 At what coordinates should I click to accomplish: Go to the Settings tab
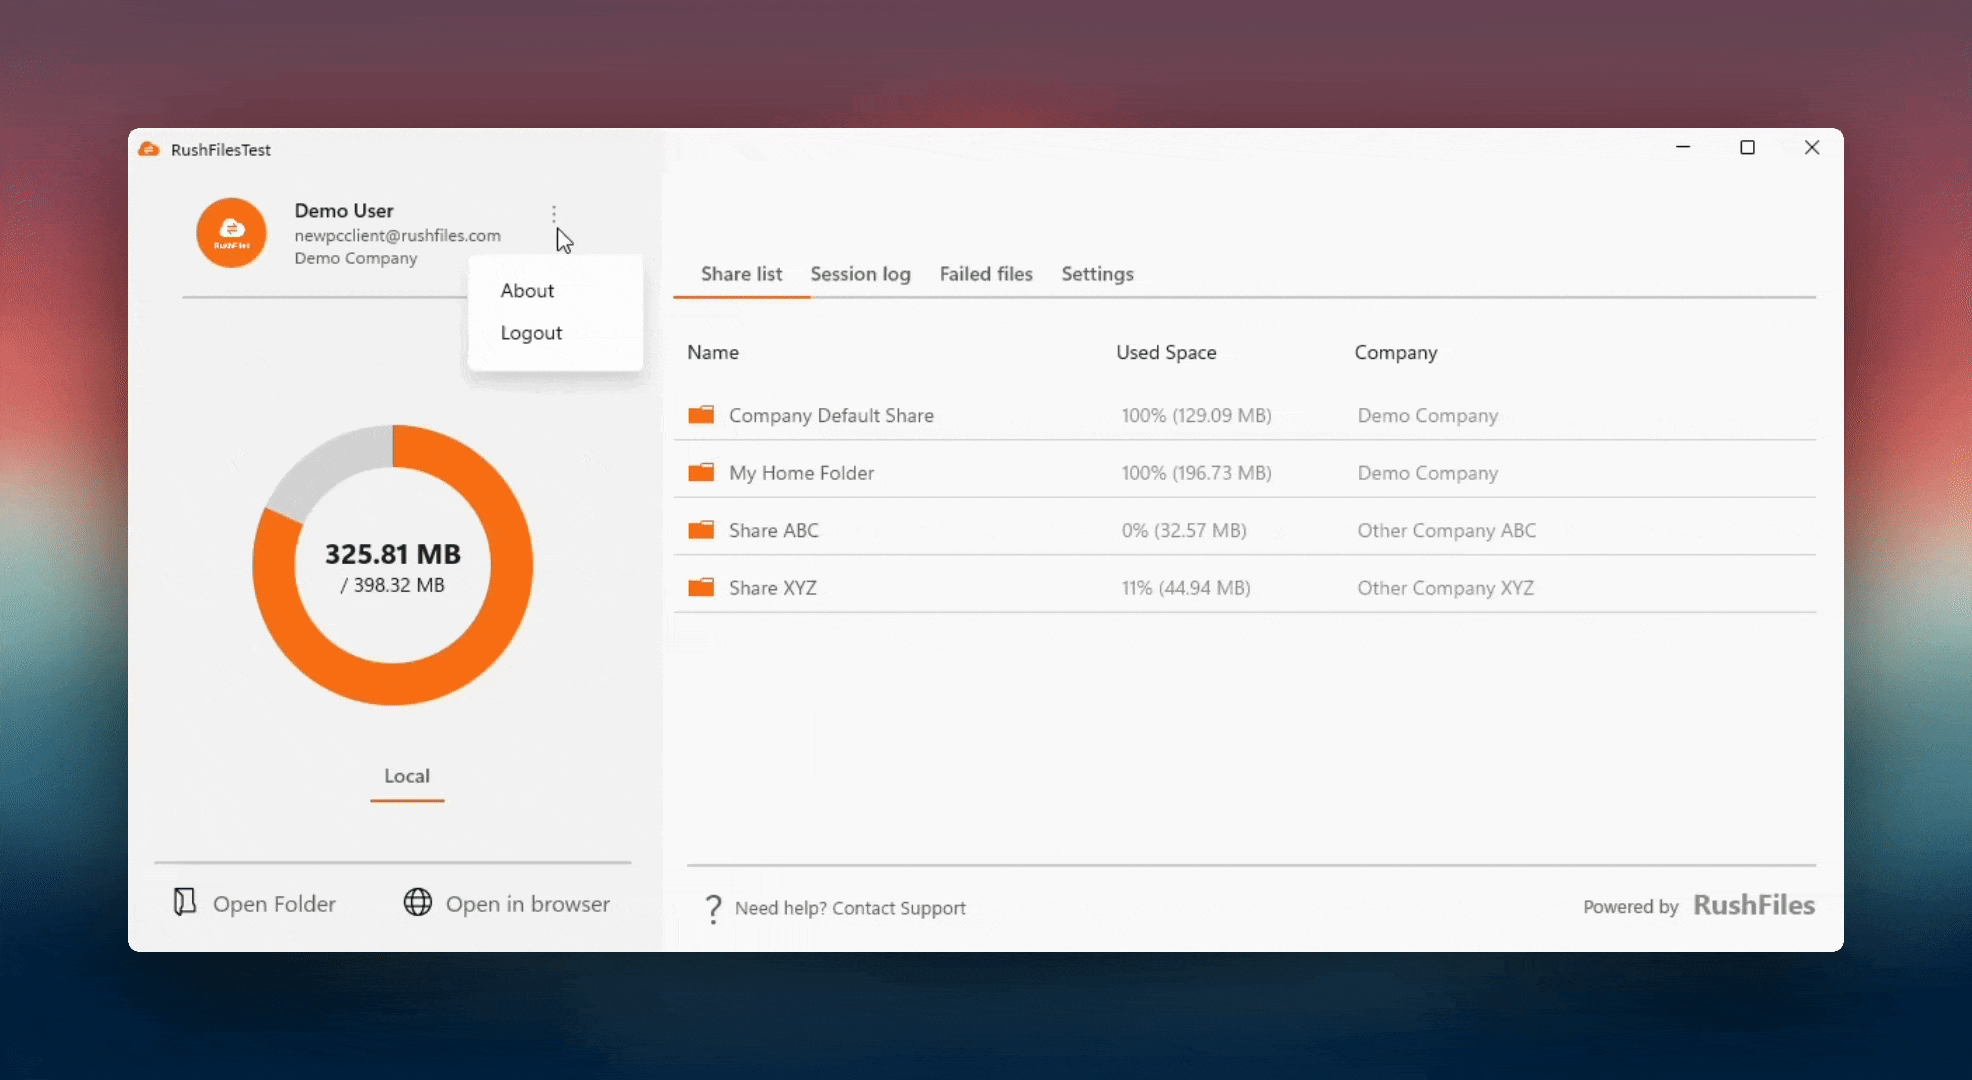pyautogui.click(x=1097, y=274)
